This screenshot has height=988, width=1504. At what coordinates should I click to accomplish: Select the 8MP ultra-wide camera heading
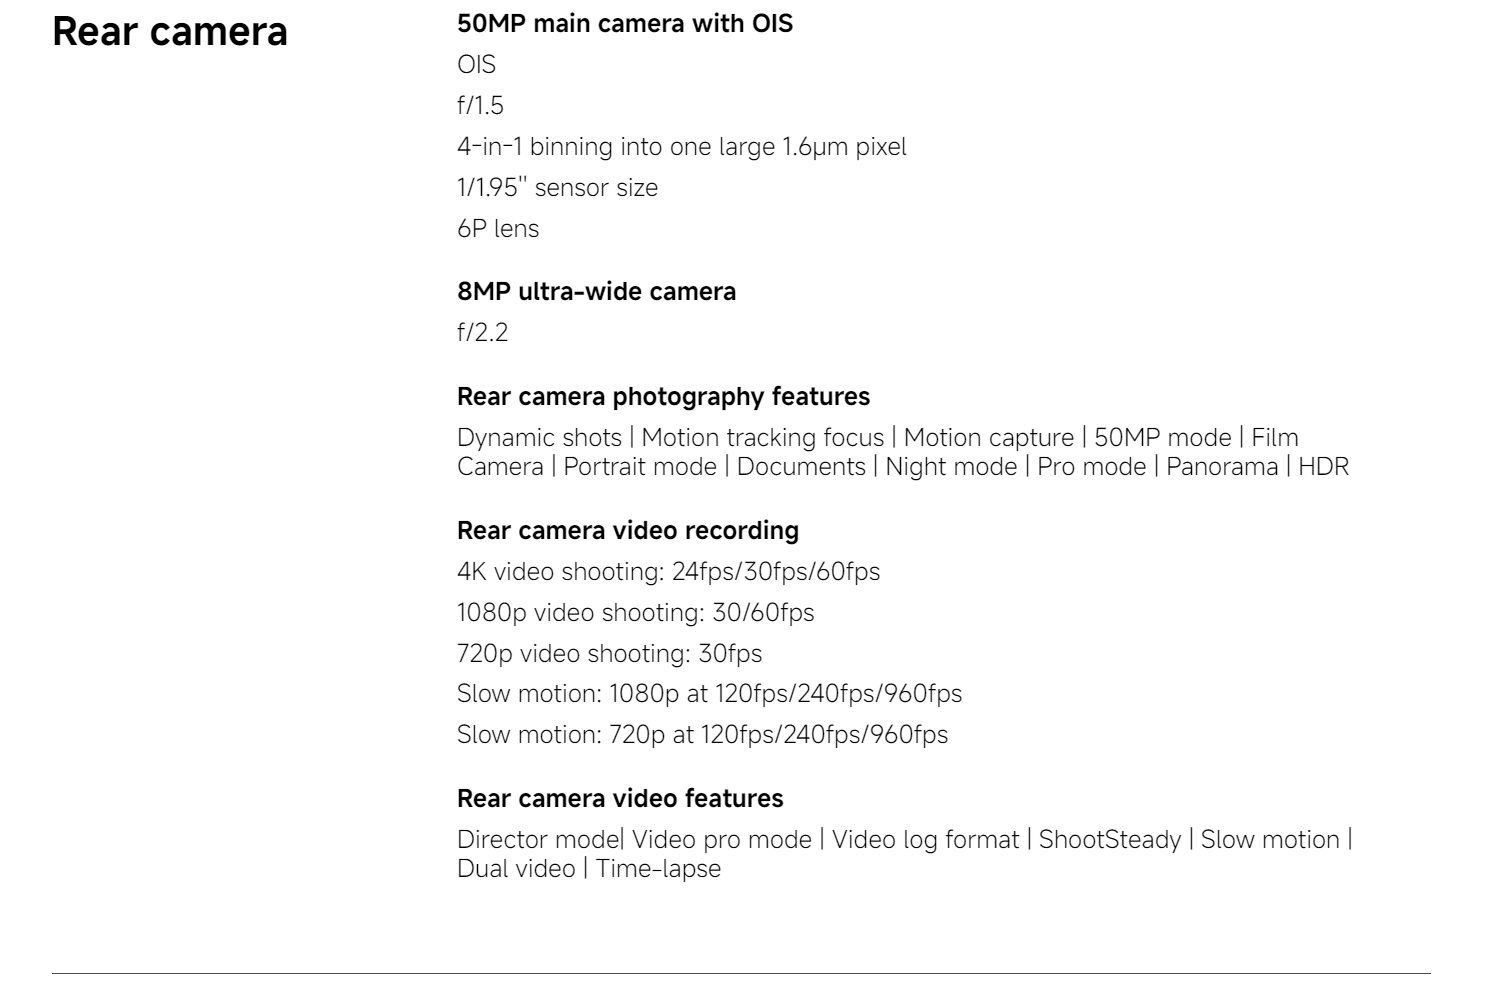(x=596, y=291)
